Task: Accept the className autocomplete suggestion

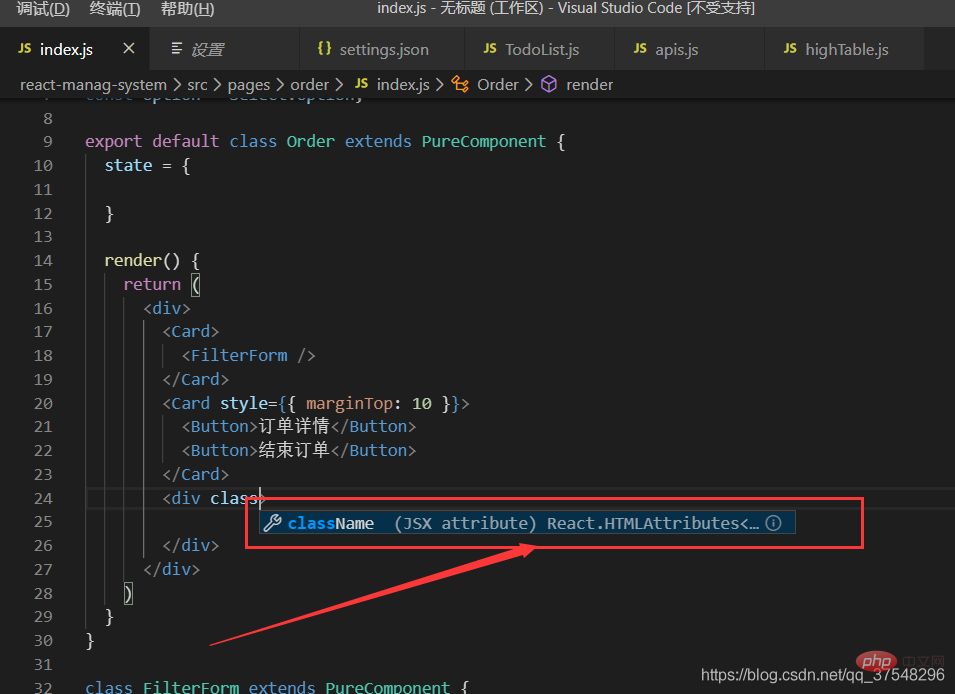Action: (x=527, y=523)
